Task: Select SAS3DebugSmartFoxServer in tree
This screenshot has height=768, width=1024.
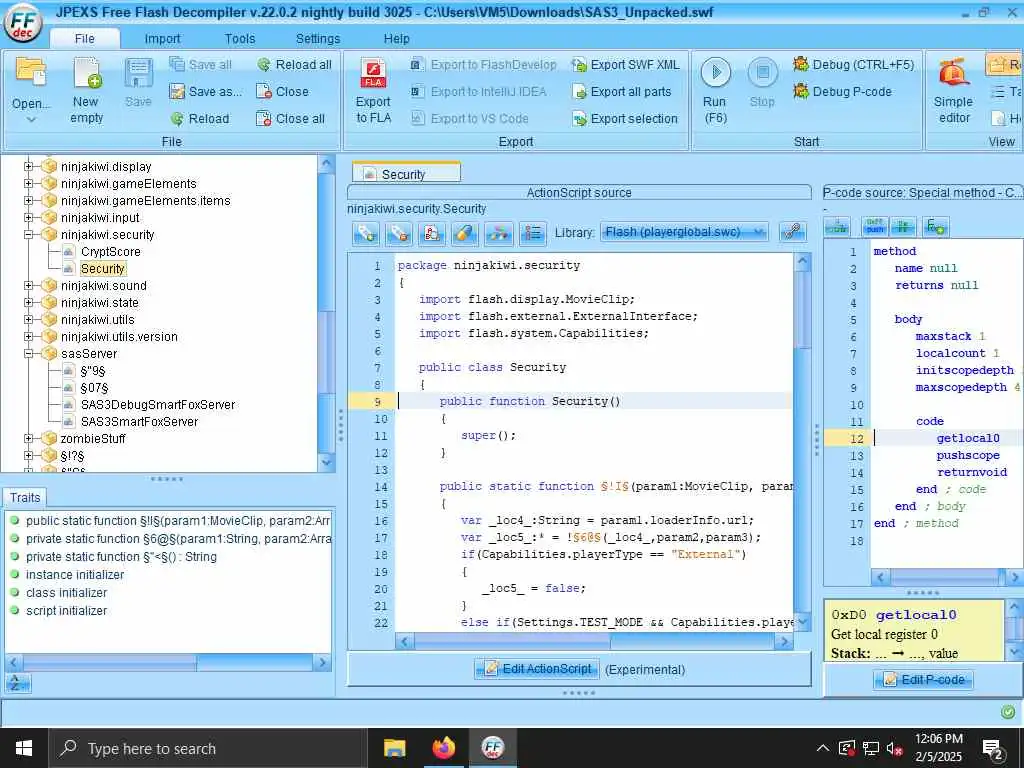Action: coord(157,404)
